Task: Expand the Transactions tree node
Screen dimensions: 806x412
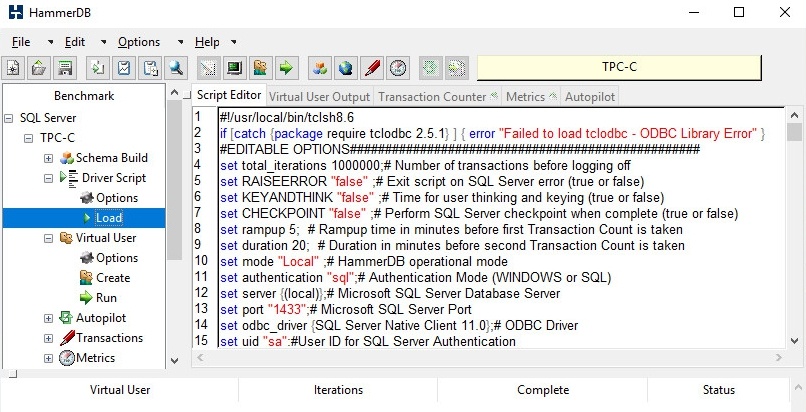Action: (48, 339)
